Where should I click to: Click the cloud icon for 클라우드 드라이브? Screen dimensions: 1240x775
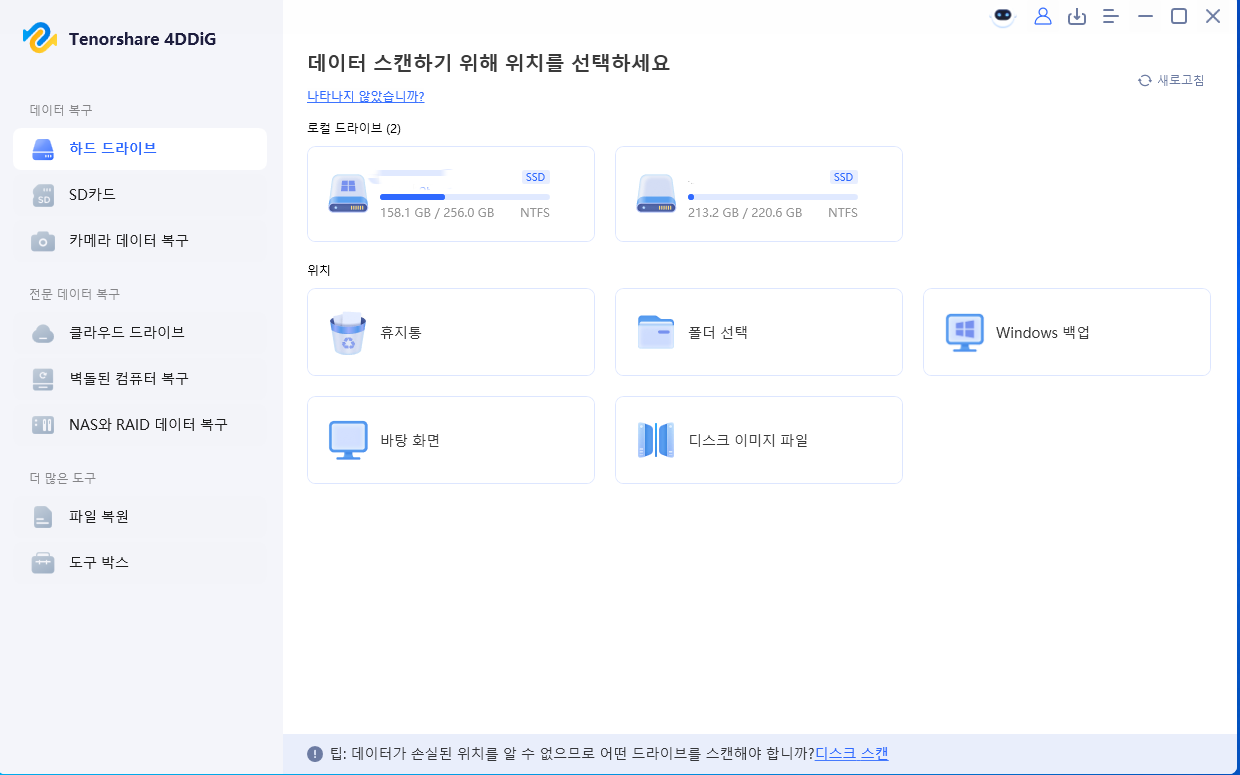(43, 333)
